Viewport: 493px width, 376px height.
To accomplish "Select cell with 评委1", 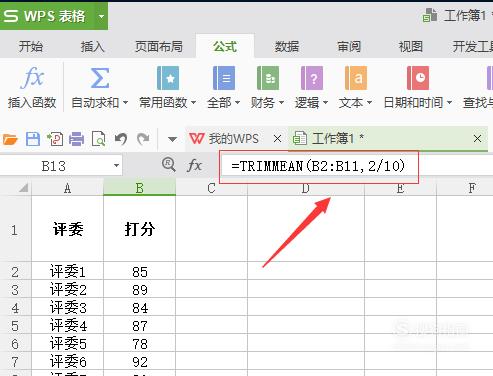I will coord(67,271).
